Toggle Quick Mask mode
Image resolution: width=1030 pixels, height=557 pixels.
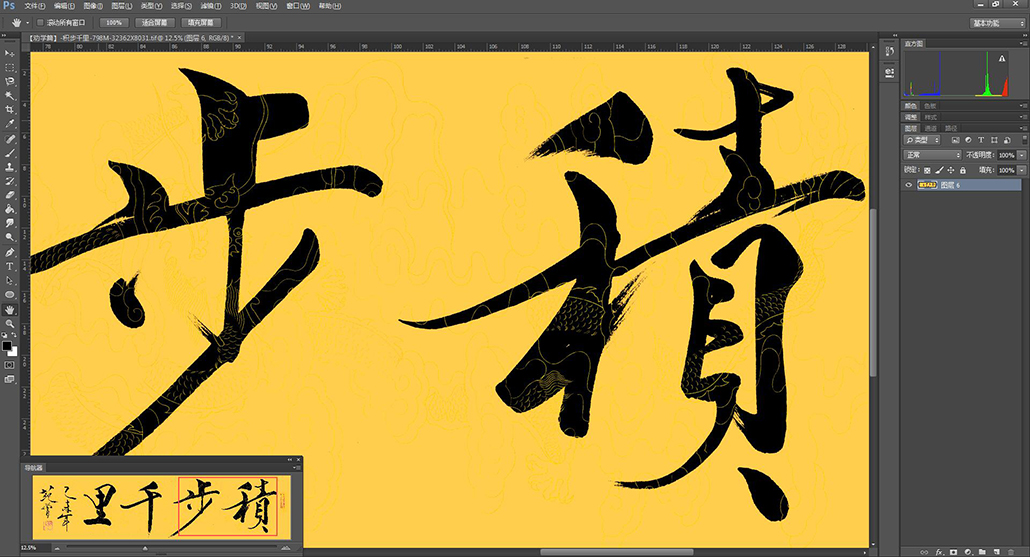[9, 365]
